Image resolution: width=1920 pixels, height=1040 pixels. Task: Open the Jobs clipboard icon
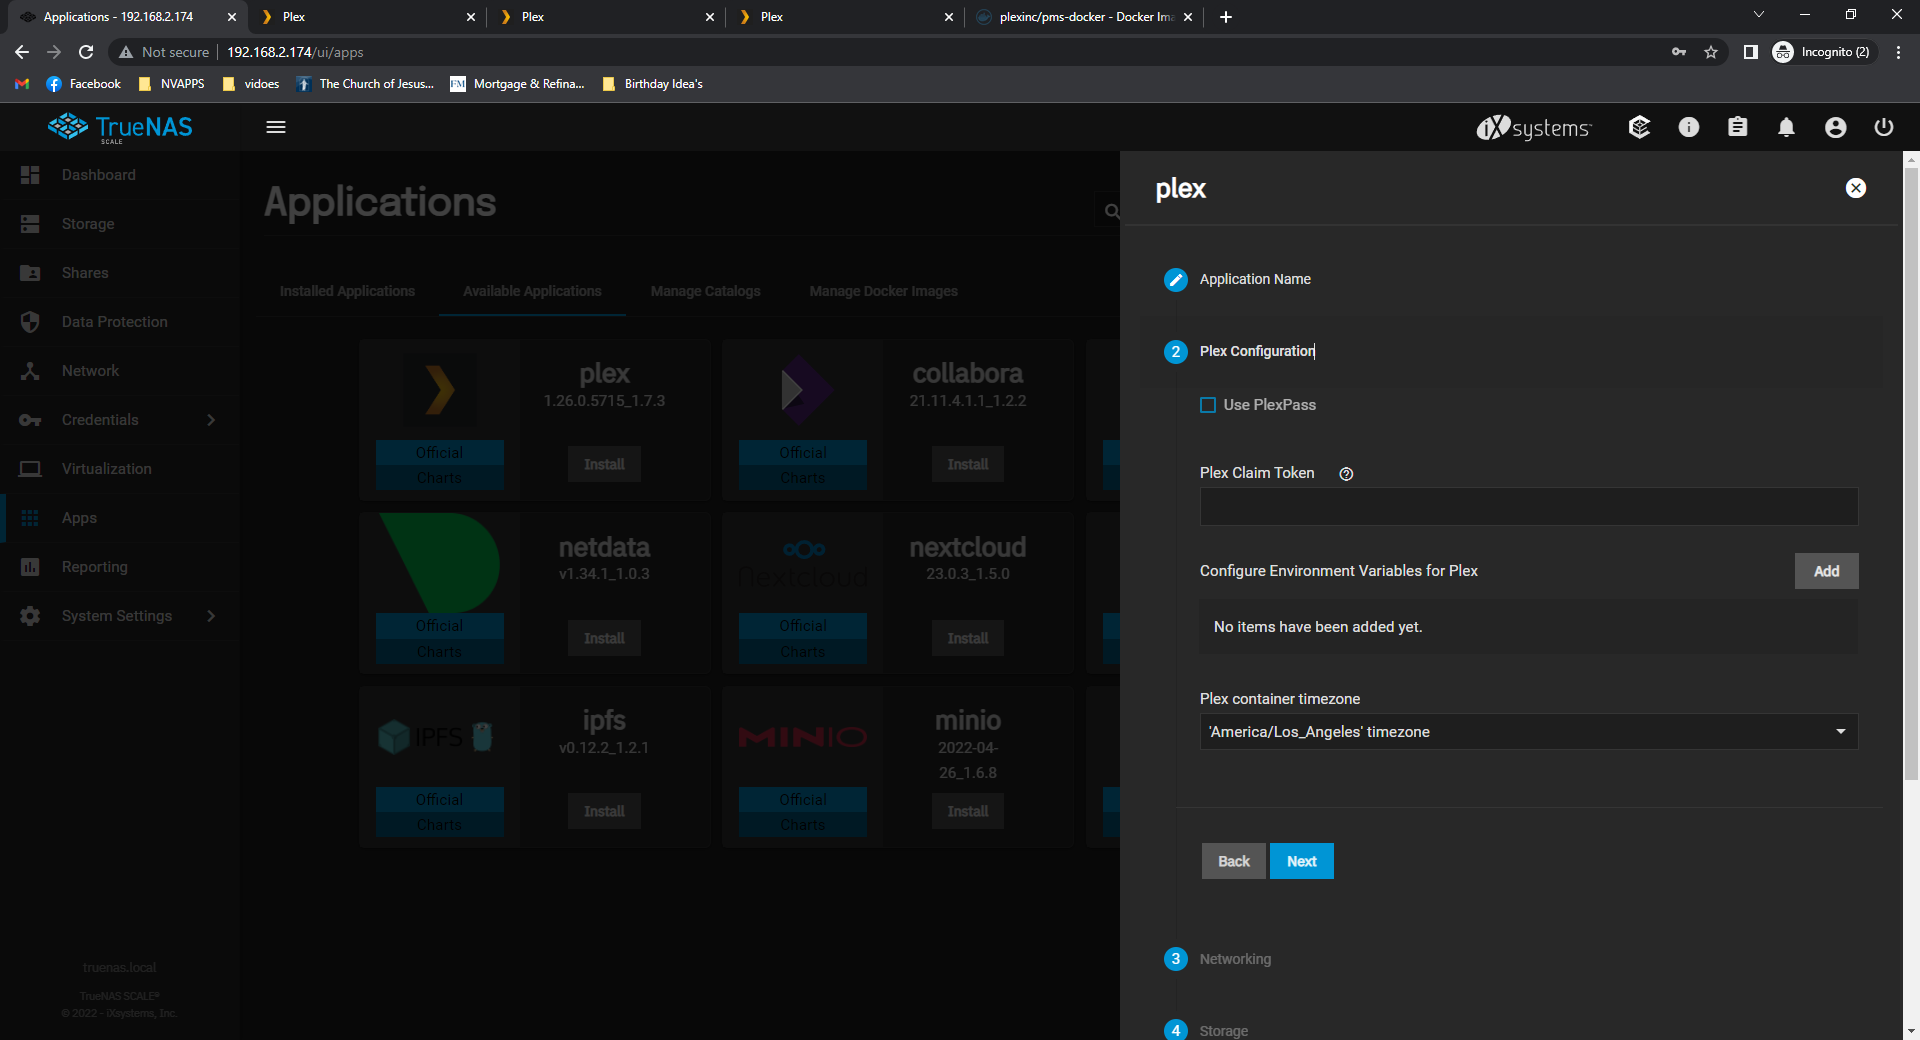tap(1738, 127)
